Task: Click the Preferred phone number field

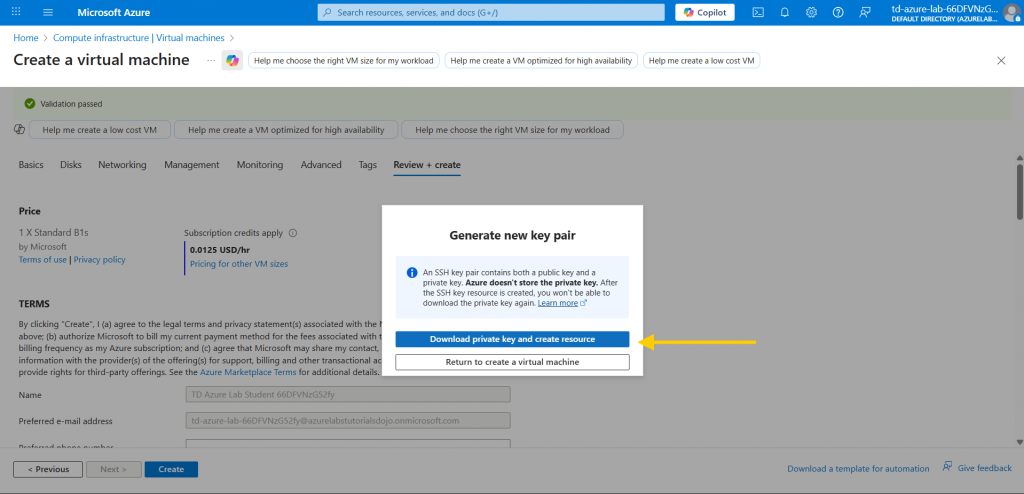Action: tap(348, 444)
